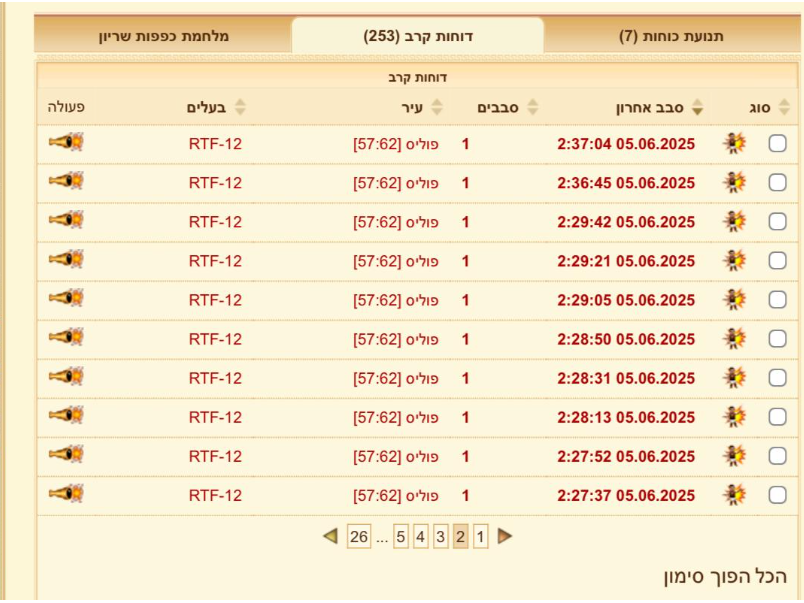The width and height of the screenshot is (804, 603).
Task: Sort by עיר column arrows
Action: pyautogui.click(x=437, y=107)
